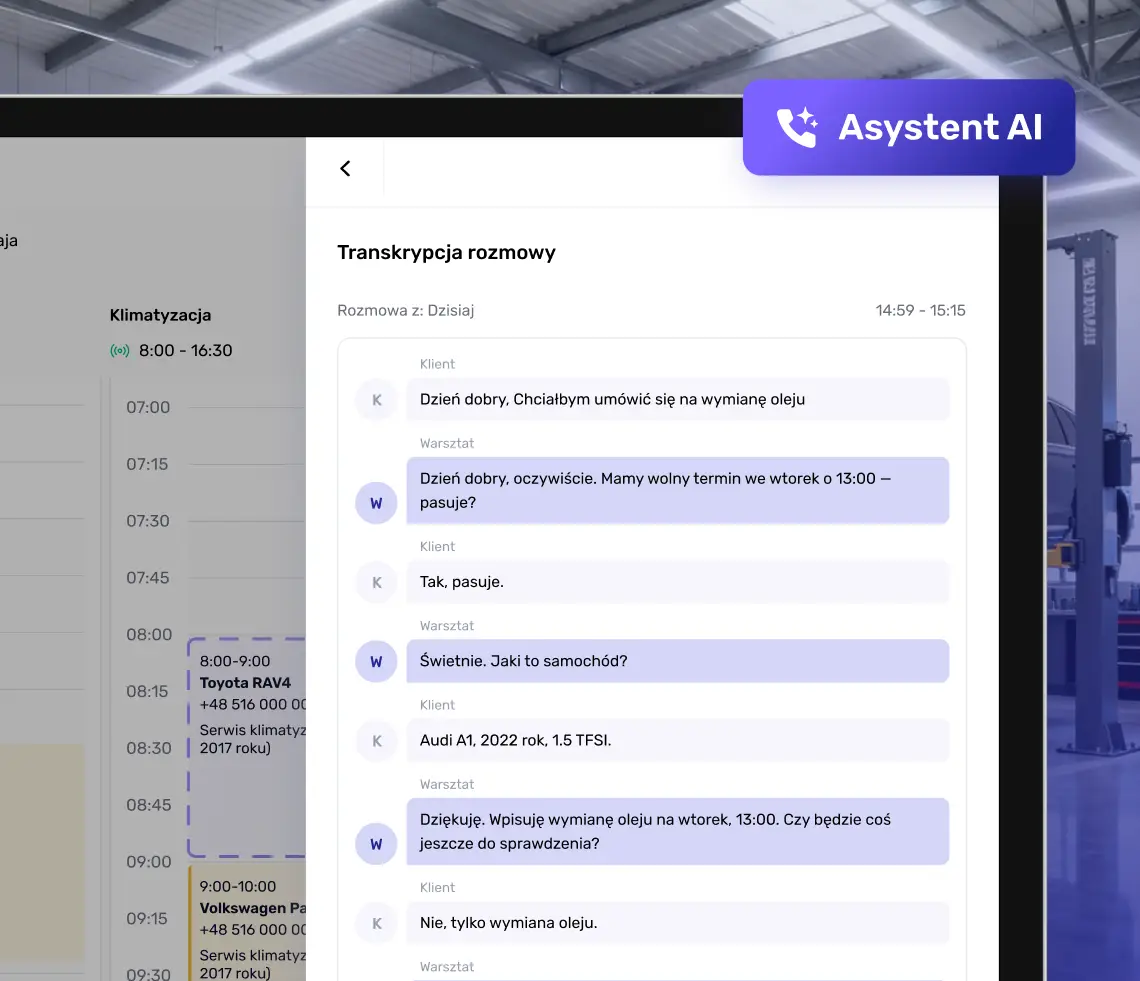Screen dimensions: 1140x981
Task: Click the 14:59 - 15:15 call duration label
Action: click(x=921, y=310)
